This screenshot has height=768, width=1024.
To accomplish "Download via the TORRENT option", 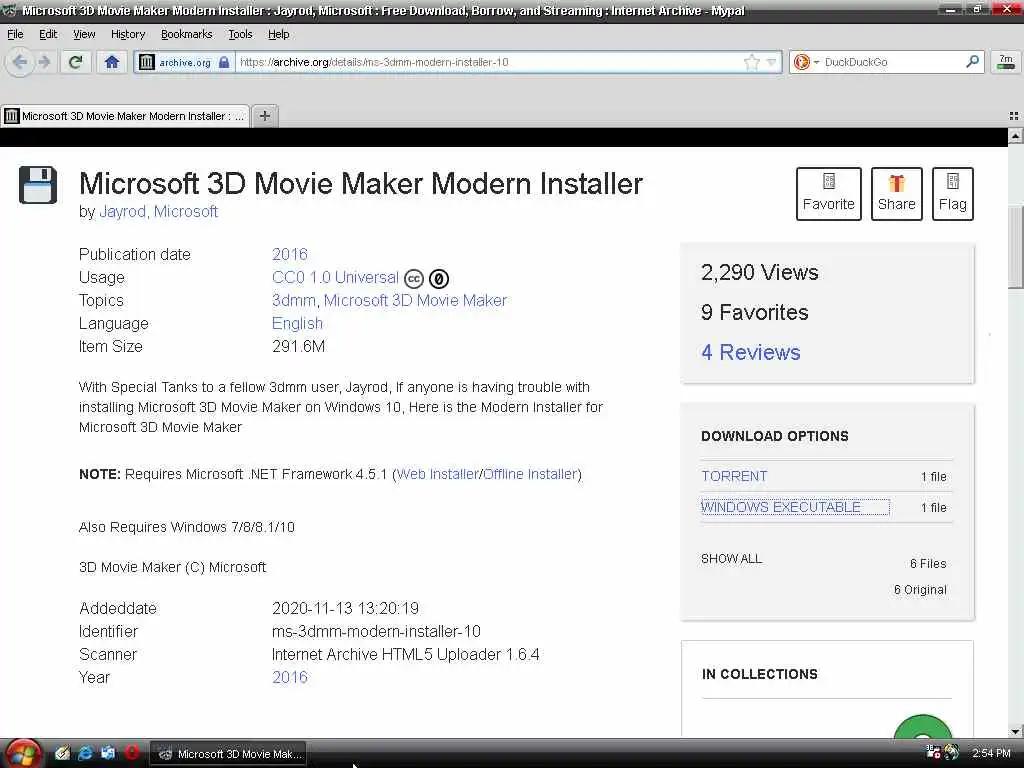I will click(x=734, y=476).
